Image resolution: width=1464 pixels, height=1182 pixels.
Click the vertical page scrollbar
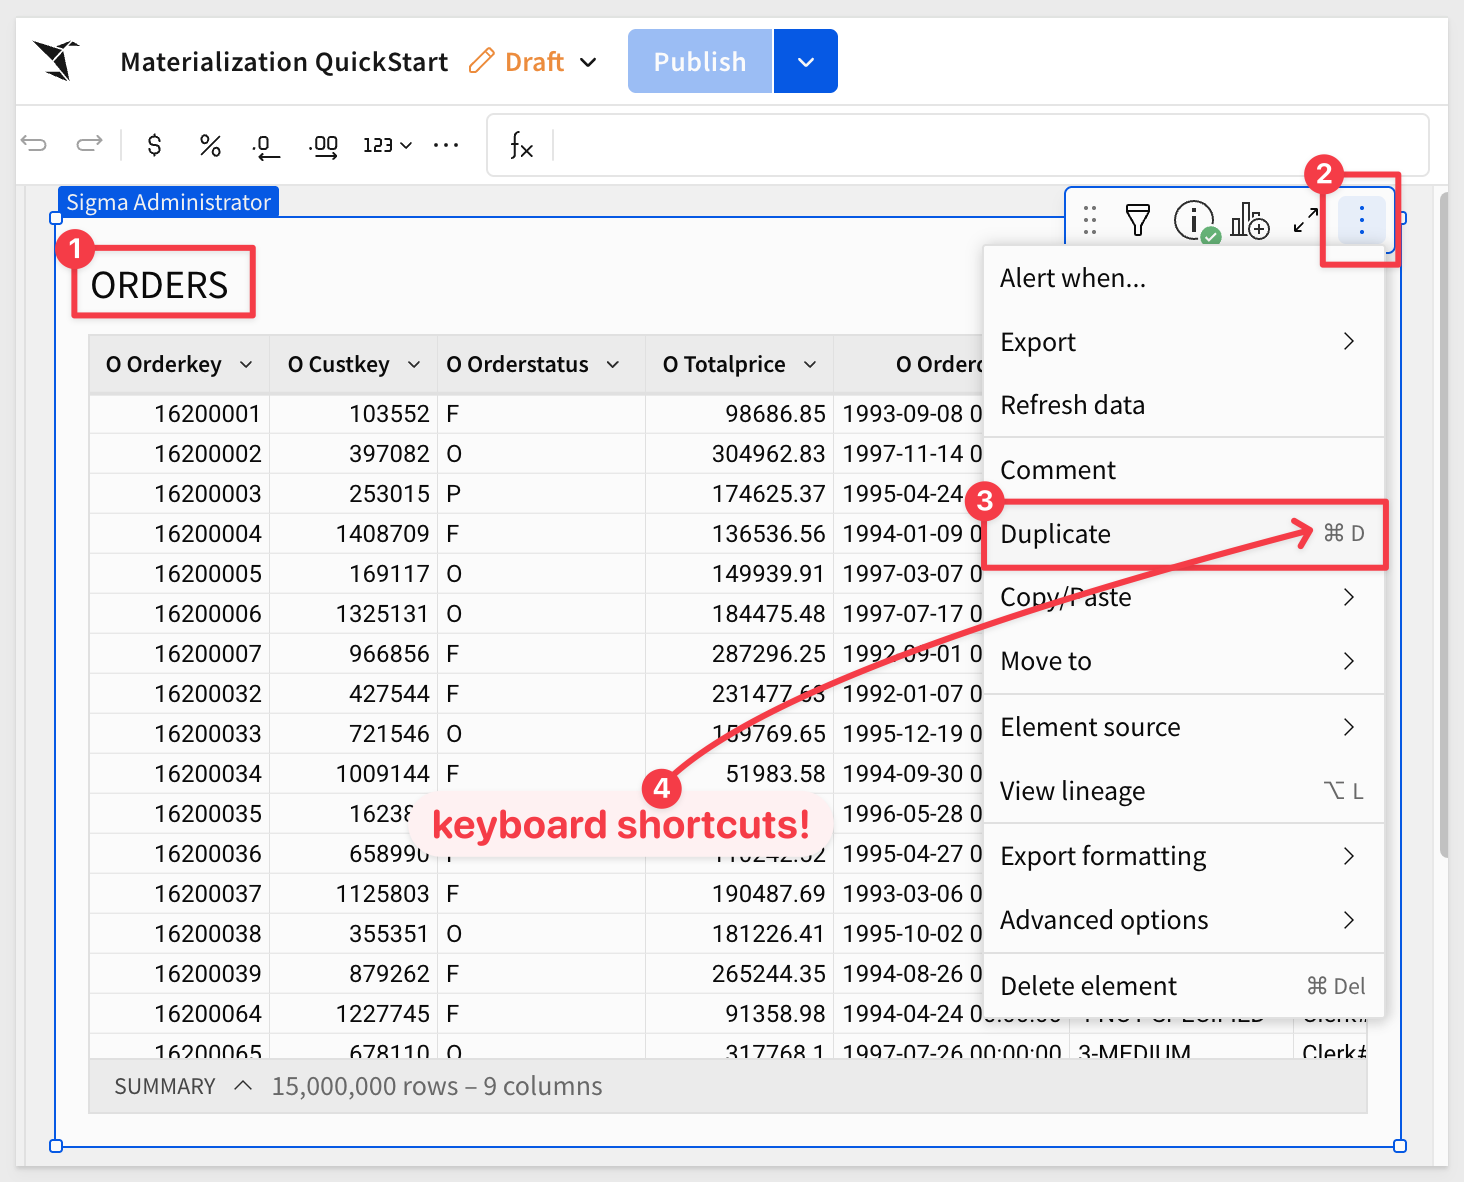1443,524
